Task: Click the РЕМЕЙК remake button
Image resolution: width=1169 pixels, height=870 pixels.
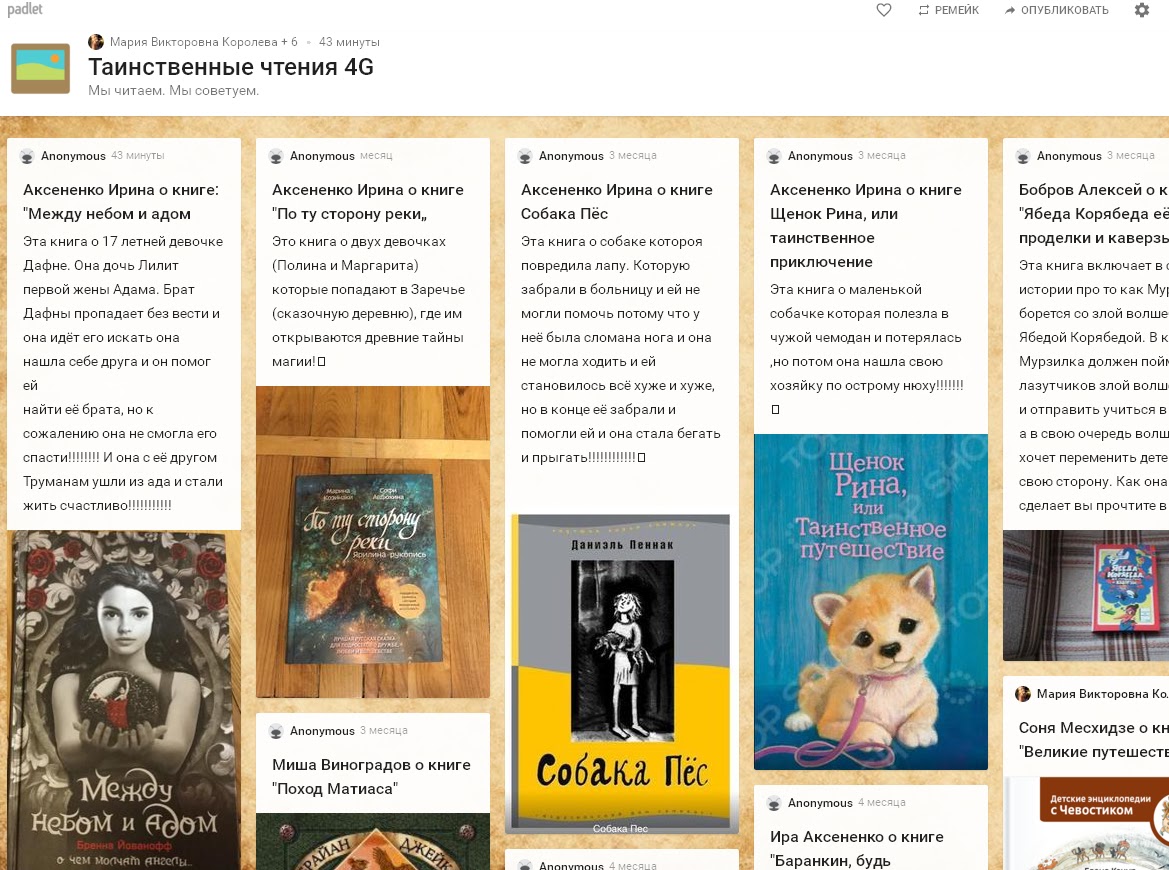Action: click(948, 10)
